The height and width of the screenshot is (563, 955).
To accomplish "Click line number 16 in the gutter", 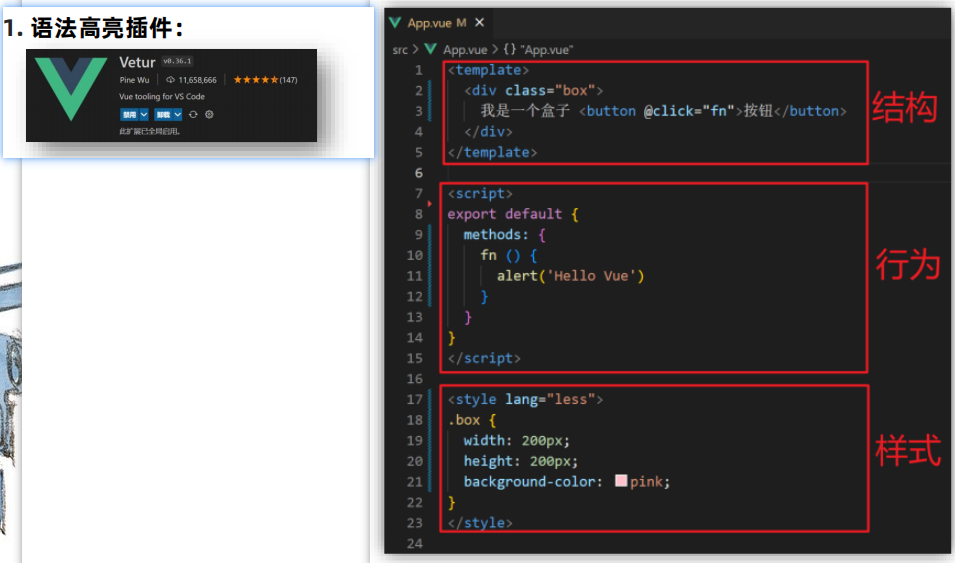I will point(414,379).
